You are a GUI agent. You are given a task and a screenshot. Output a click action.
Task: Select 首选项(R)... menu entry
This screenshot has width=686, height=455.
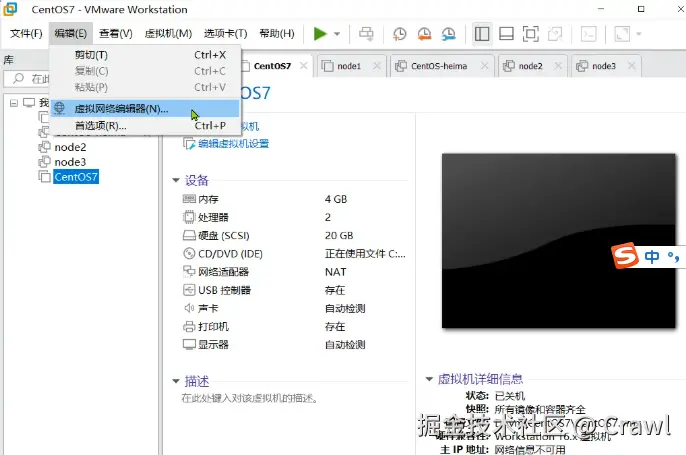(145, 126)
